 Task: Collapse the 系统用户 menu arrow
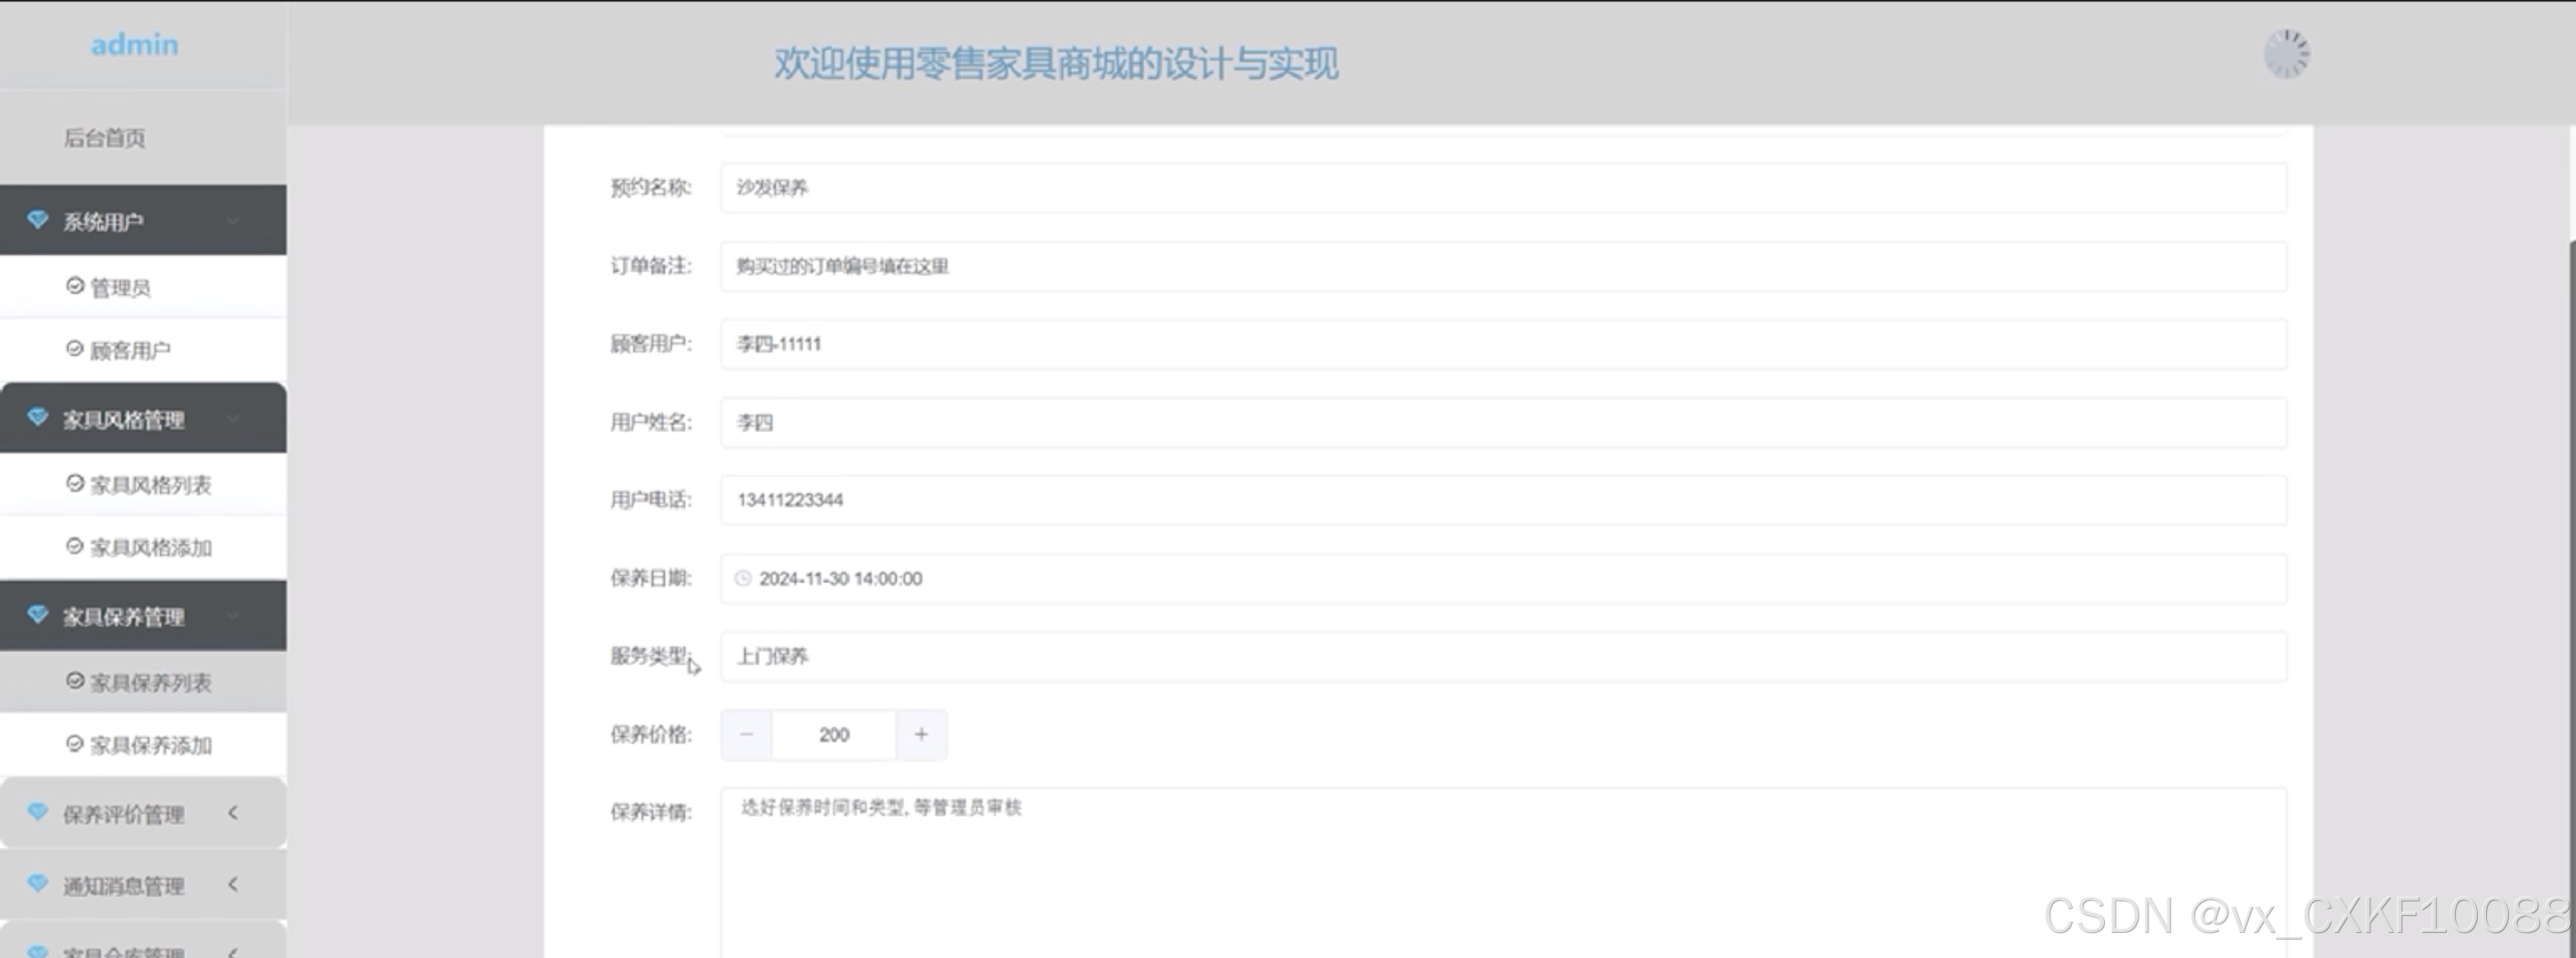click(233, 221)
